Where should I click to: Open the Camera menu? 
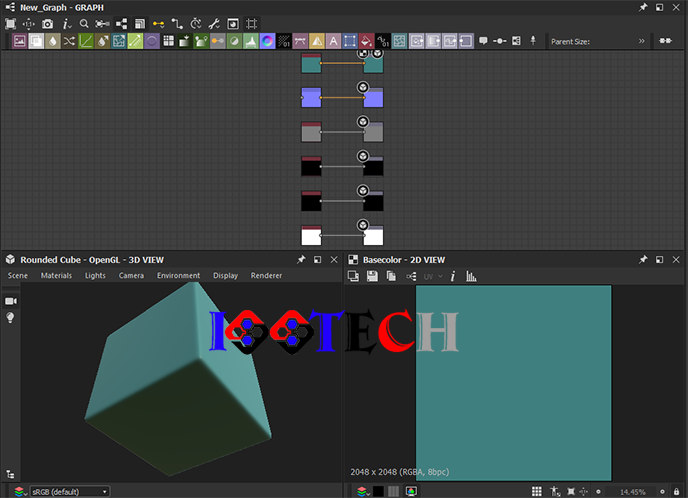coord(131,276)
